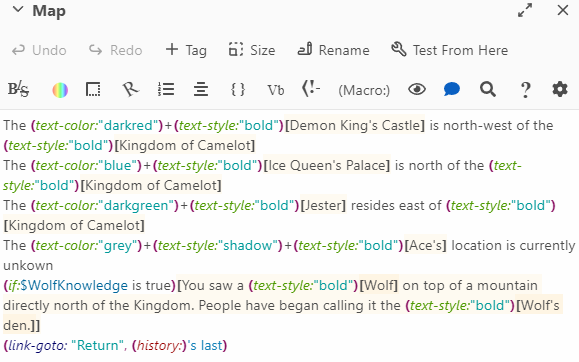Image resolution: width=579 pixels, height=362 pixels.
Task: Collapse the Map passage chevron
Action: [x=18, y=10]
